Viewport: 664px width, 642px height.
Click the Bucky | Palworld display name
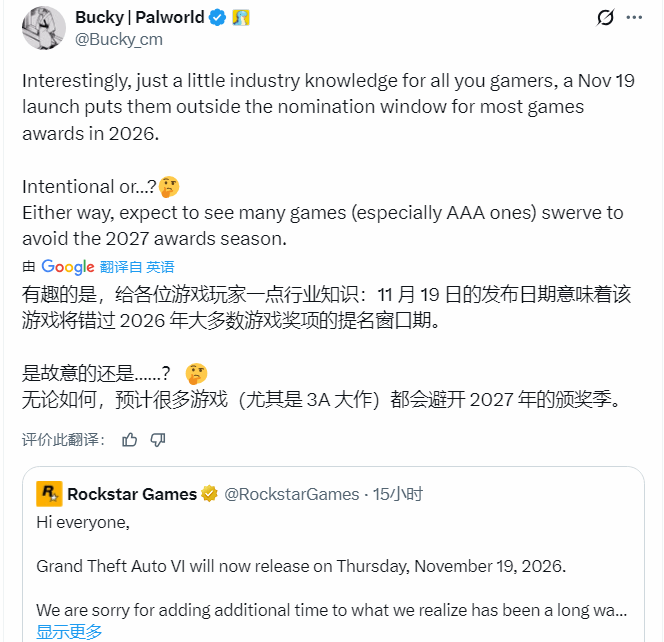pos(139,17)
